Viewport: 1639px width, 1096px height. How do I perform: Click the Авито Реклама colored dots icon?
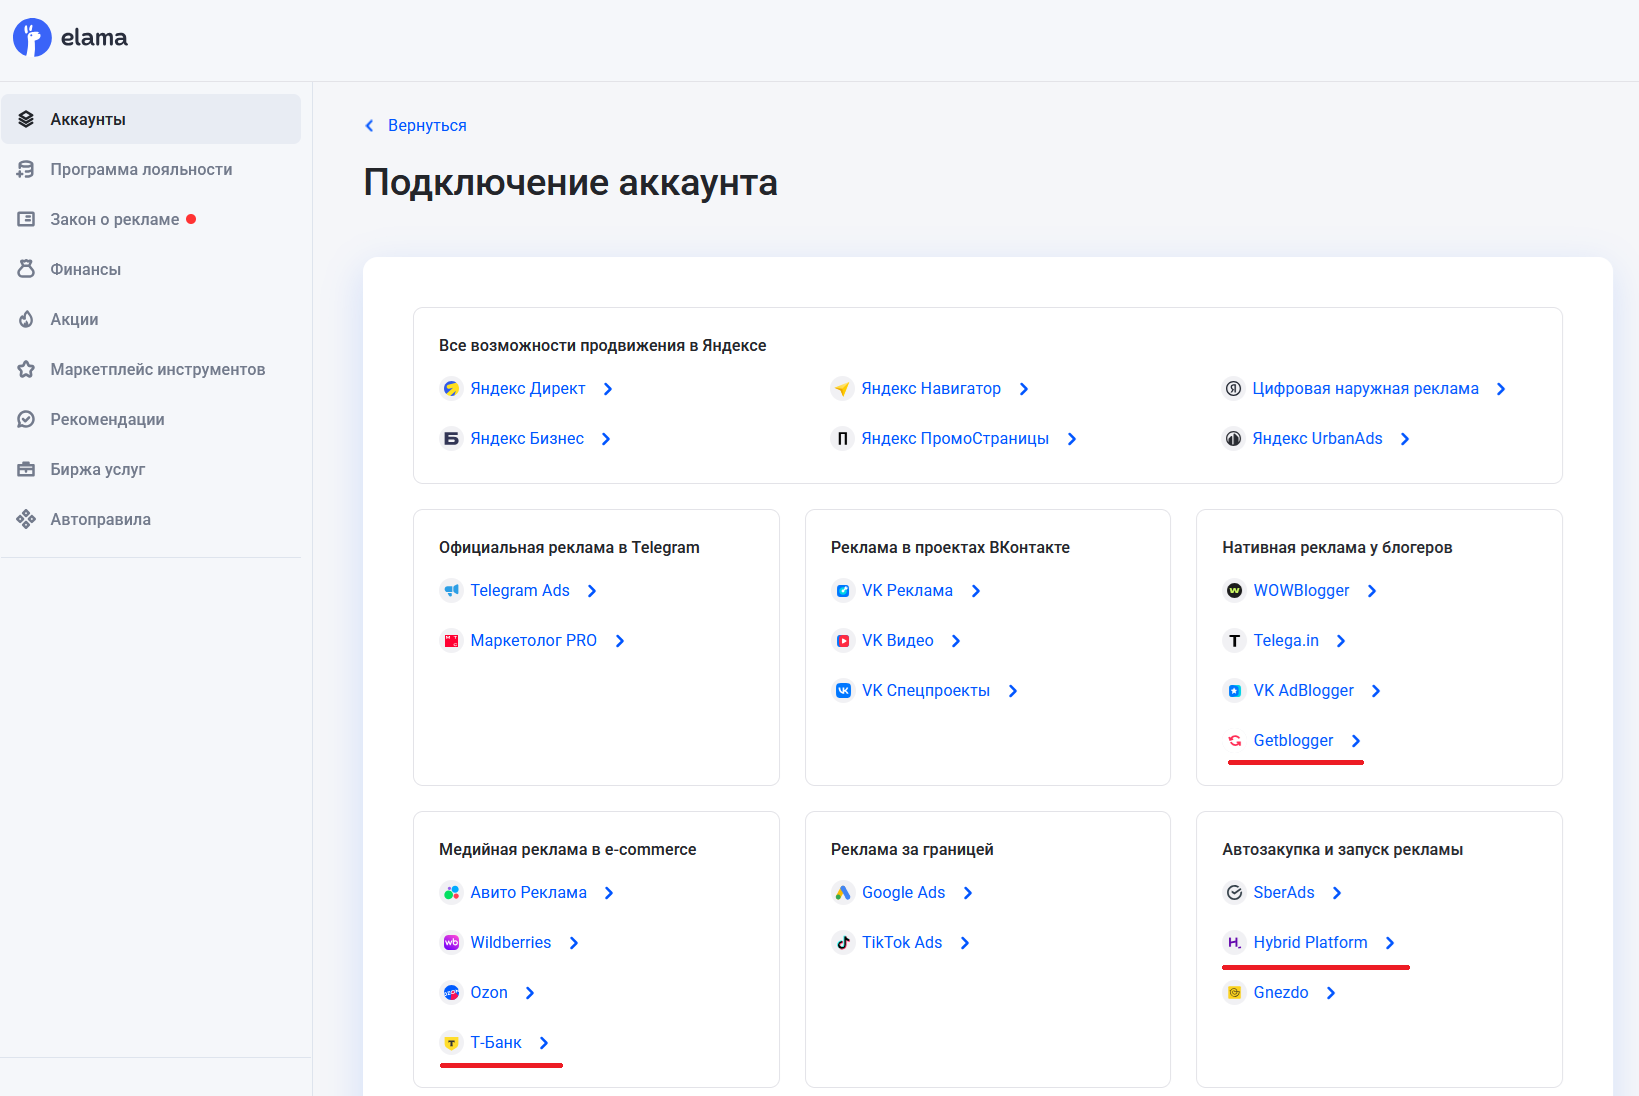click(452, 893)
